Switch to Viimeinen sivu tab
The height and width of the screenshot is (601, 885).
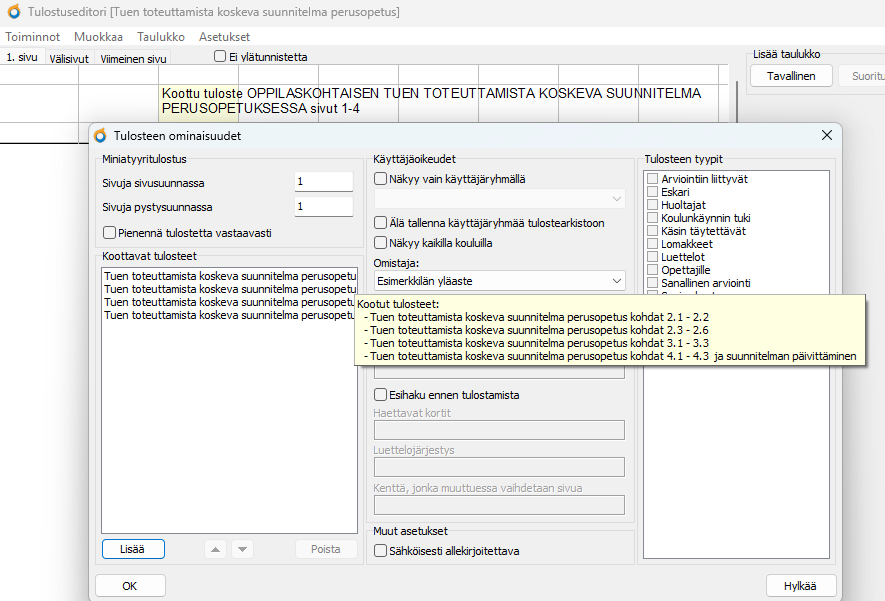coord(133,59)
